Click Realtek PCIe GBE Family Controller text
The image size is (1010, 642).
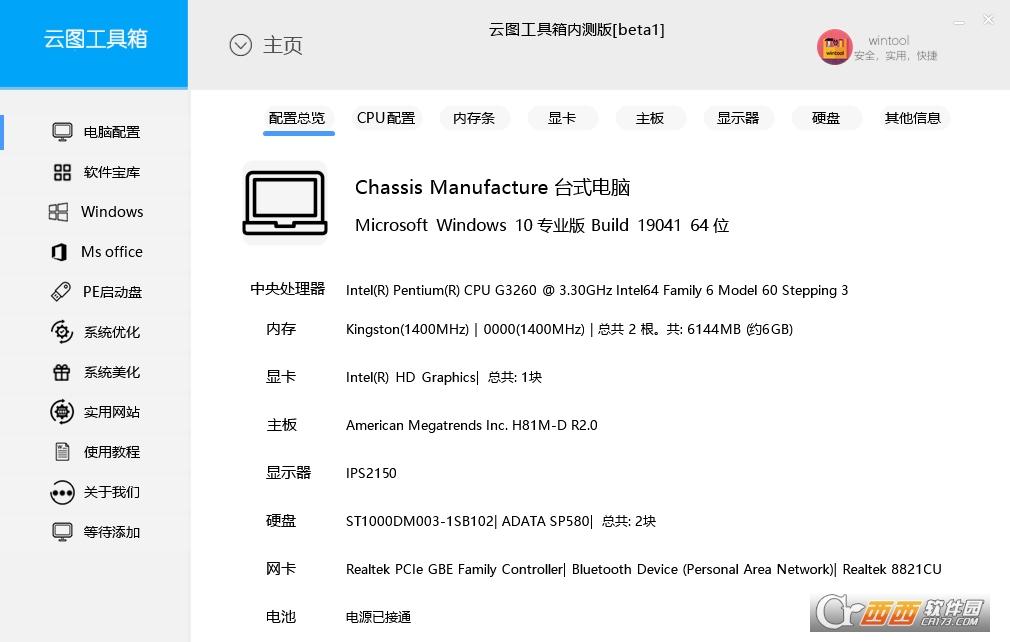pyautogui.click(x=643, y=569)
